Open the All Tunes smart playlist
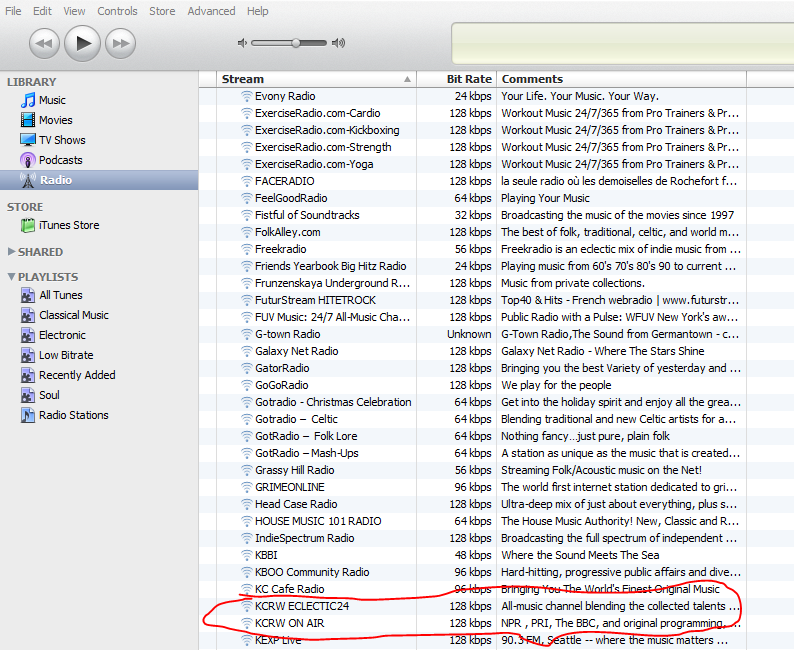 (60, 295)
